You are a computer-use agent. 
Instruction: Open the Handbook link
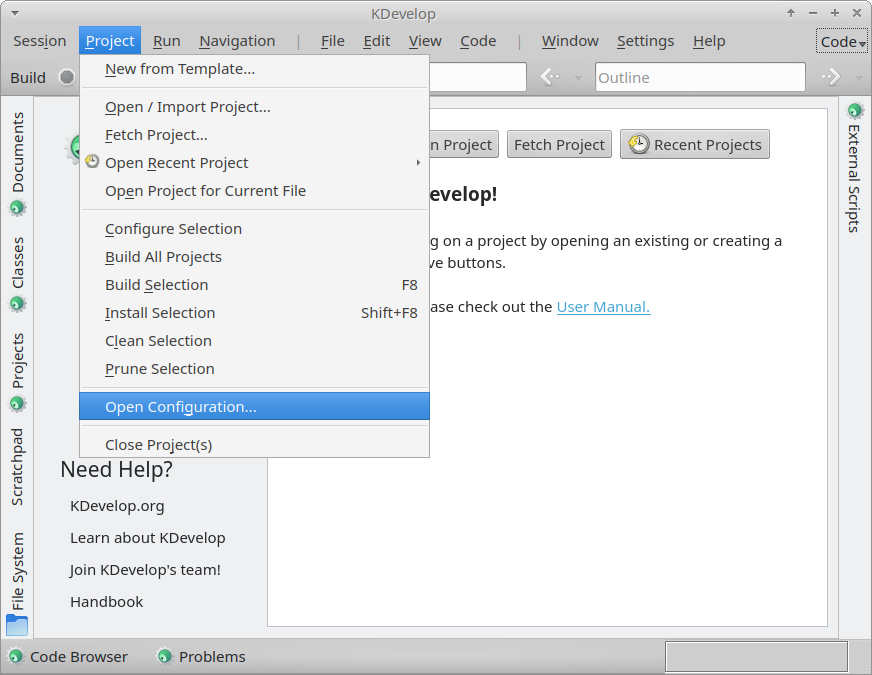pos(107,602)
